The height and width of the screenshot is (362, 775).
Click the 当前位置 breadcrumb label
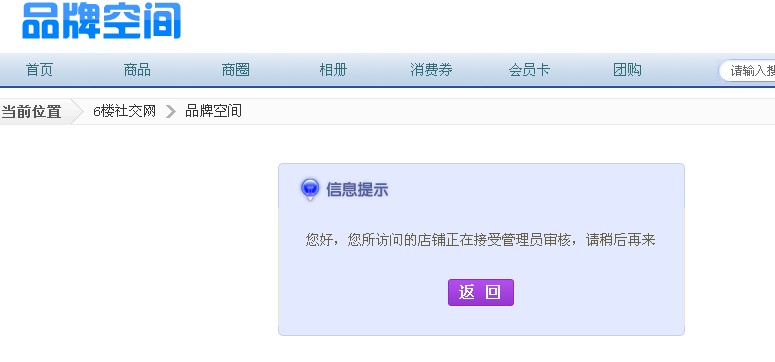[31, 112]
